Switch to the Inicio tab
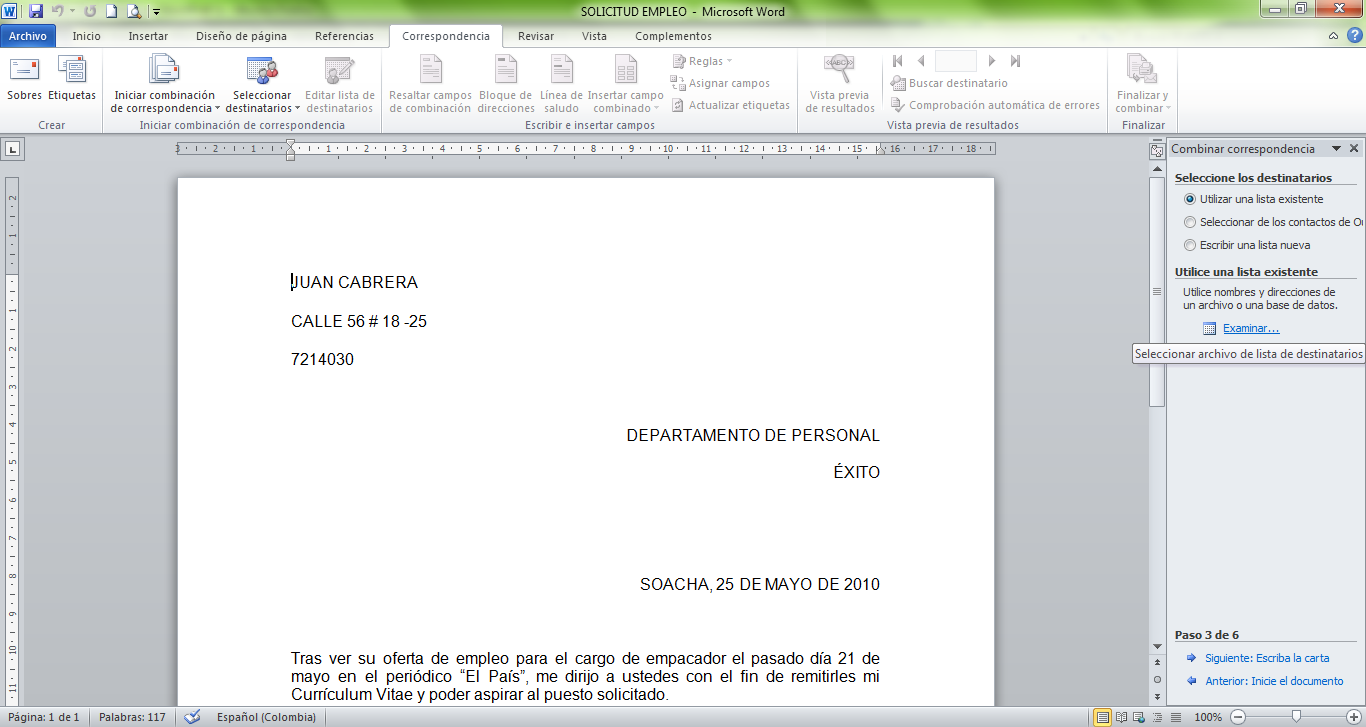The width and height of the screenshot is (1366, 727). click(87, 36)
